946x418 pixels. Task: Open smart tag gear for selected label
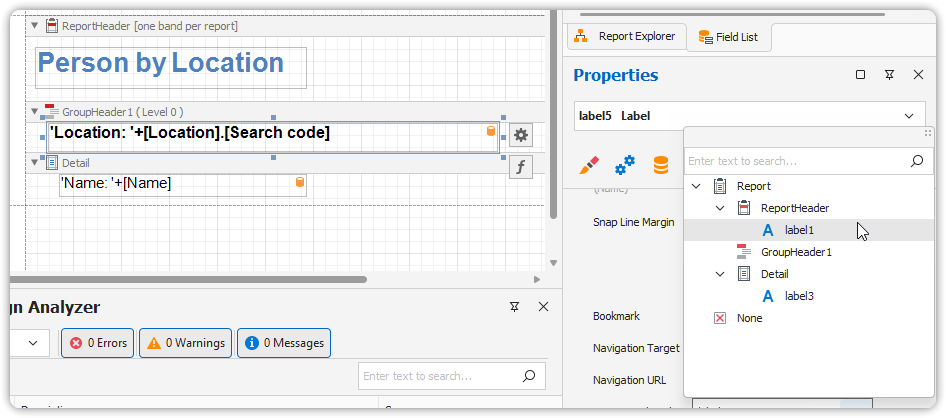click(520, 135)
